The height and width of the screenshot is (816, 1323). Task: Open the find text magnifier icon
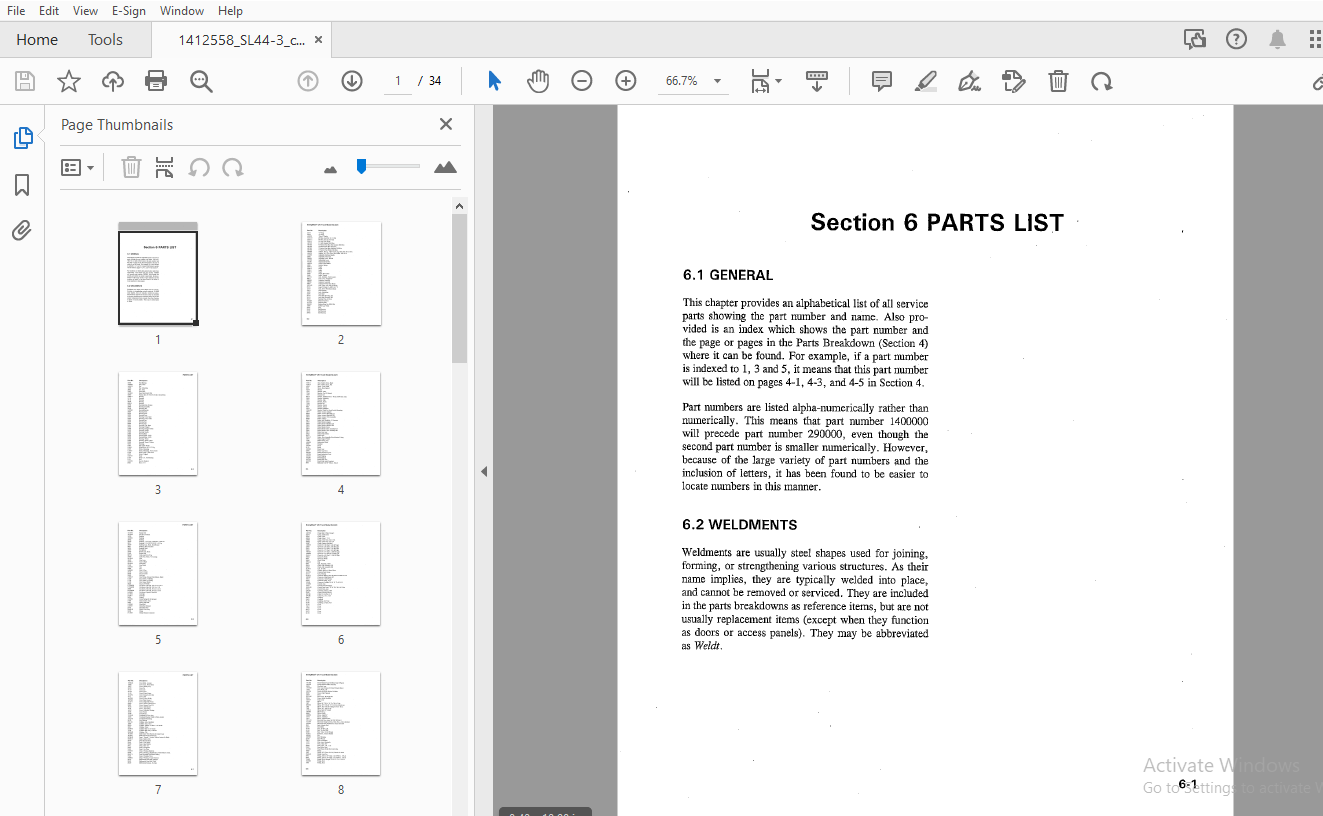tap(201, 81)
